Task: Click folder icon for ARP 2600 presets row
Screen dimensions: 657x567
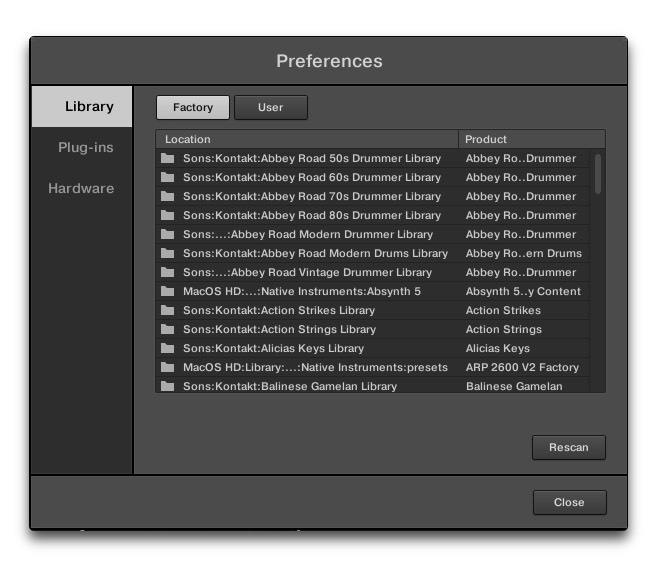Action: (x=168, y=367)
